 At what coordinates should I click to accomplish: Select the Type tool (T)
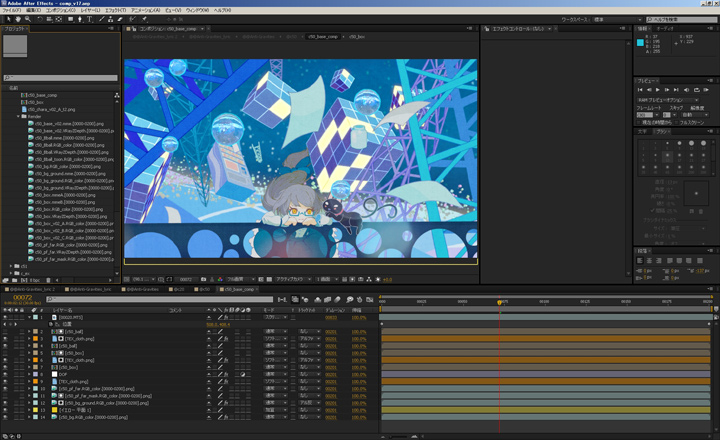point(90,19)
